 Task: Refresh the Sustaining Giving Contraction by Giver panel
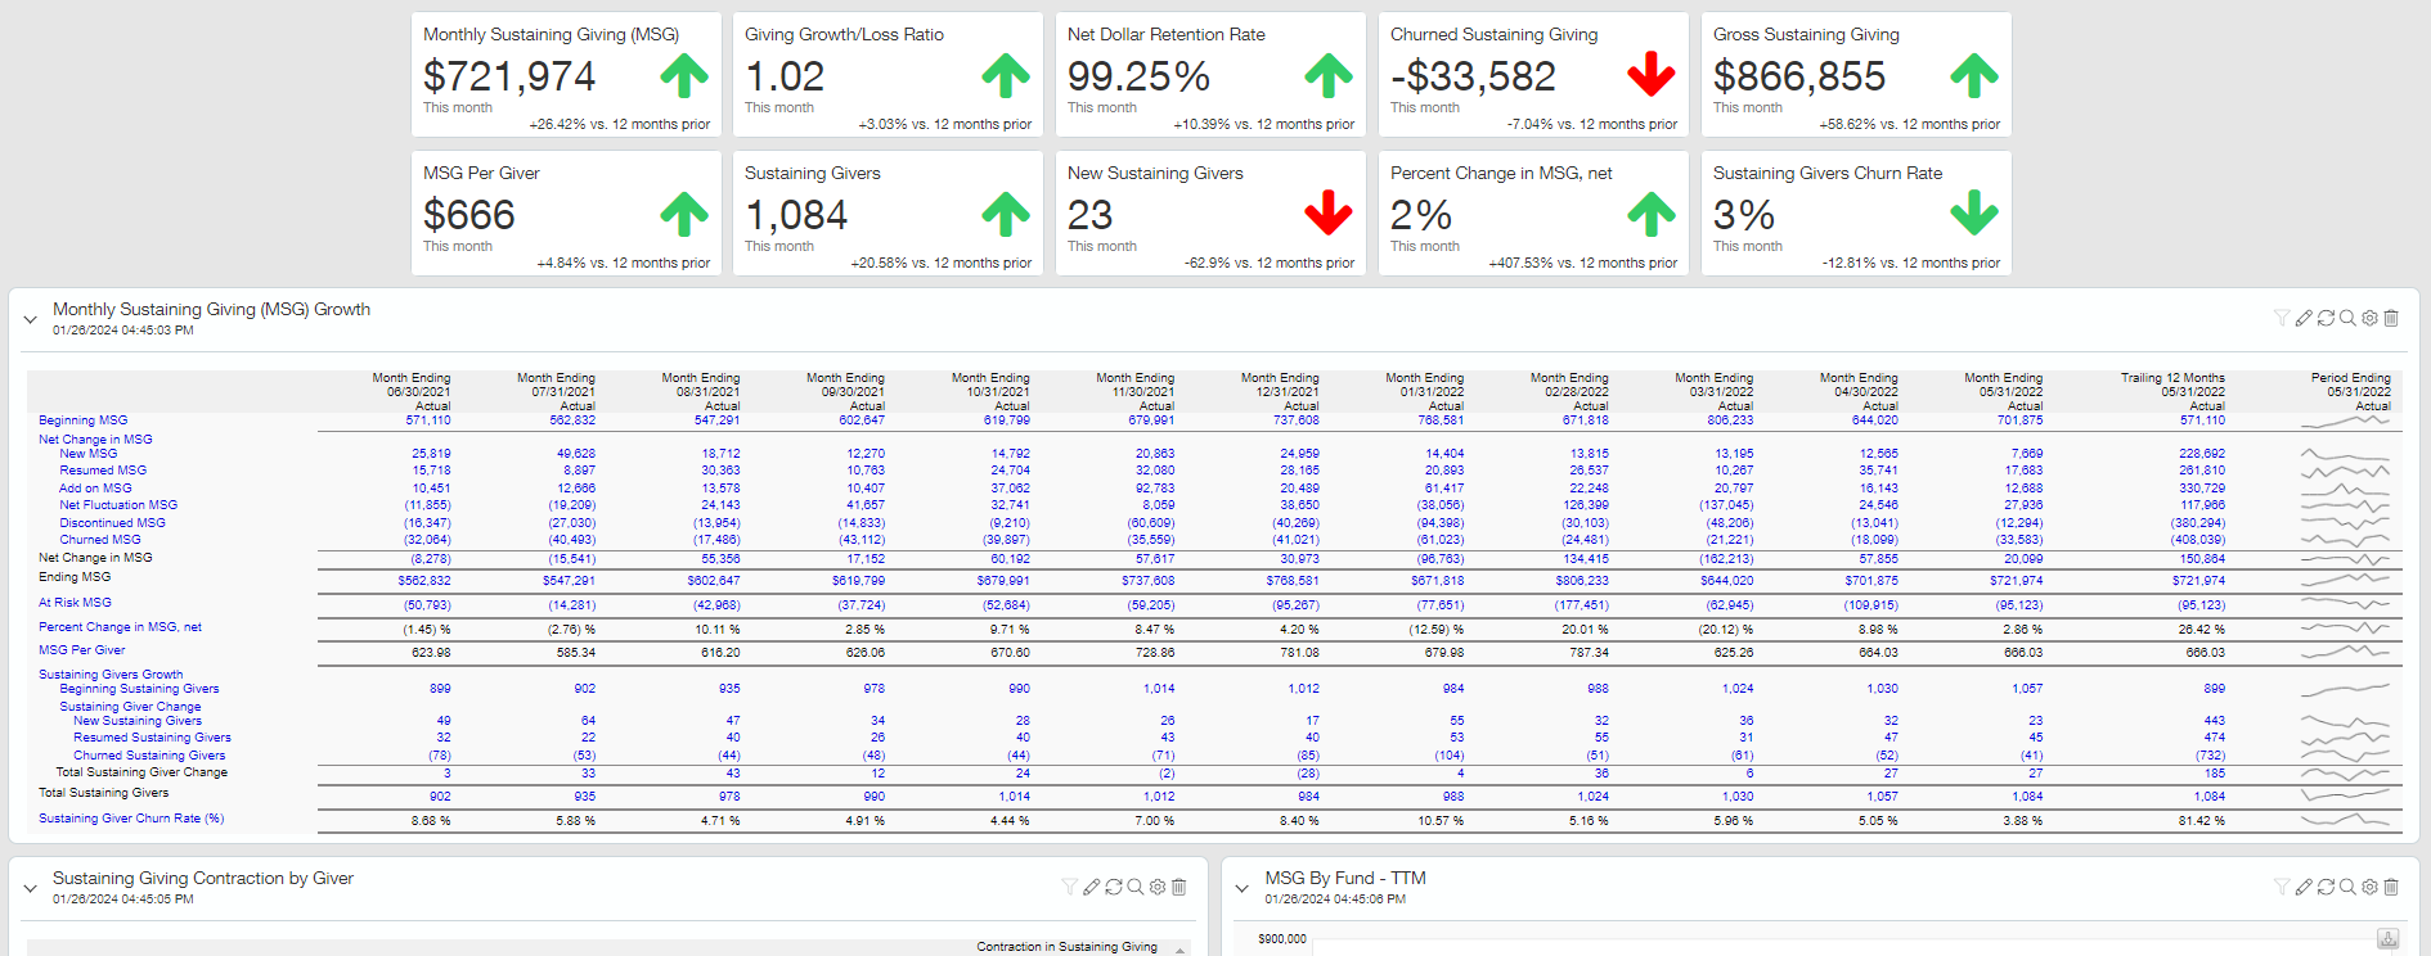coord(1113,887)
